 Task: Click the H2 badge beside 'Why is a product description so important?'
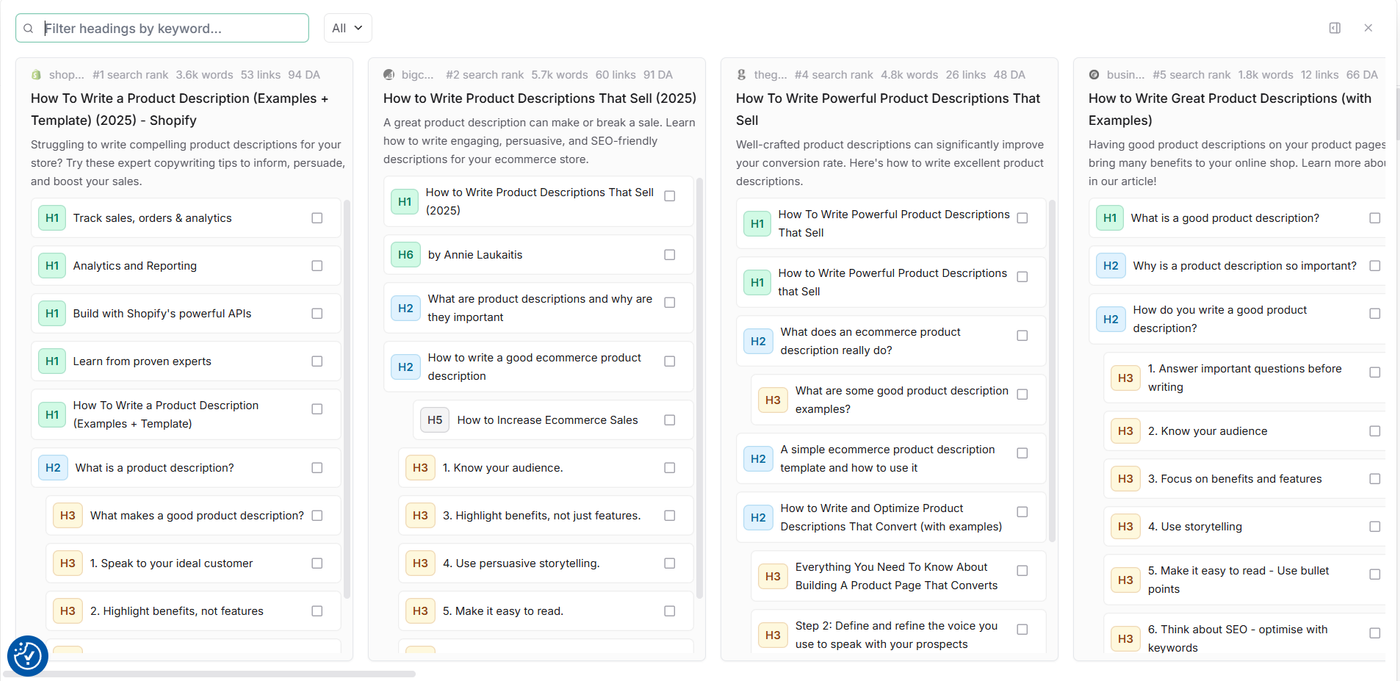pos(1111,265)
